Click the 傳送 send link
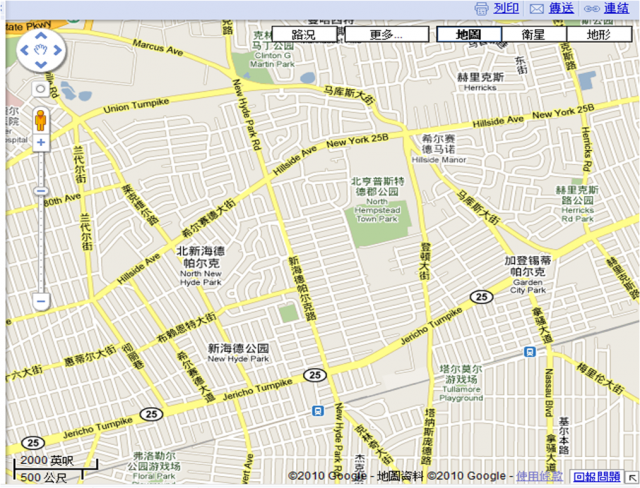Viewport: 640px width, 488px height. pyautogui.click(x=561, y=9)
